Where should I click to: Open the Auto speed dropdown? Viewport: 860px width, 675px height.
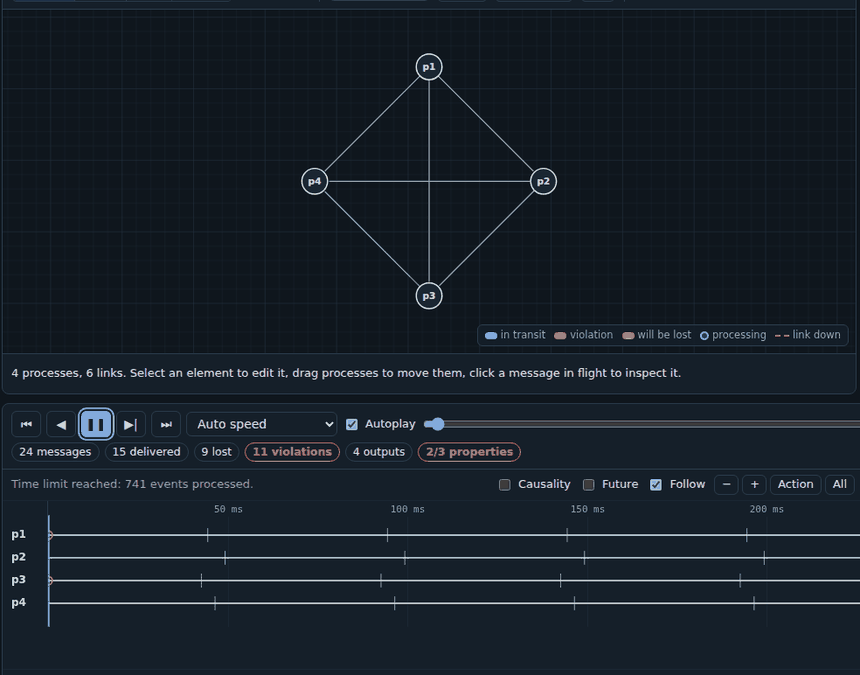coord(262,424)
